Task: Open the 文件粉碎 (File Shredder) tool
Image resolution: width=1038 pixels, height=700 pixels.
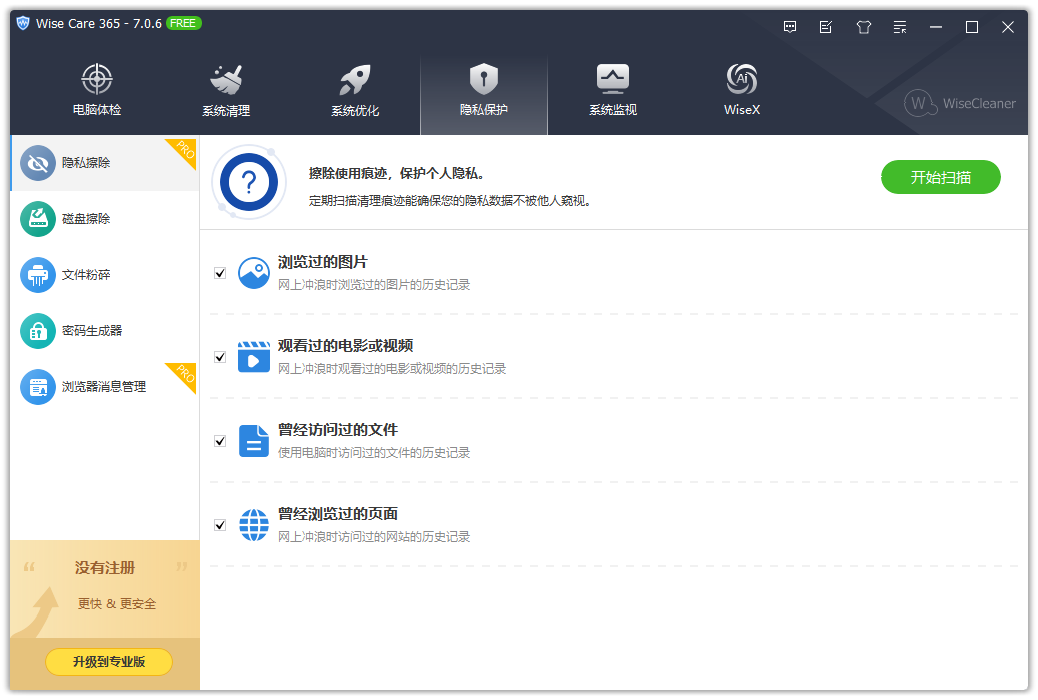Action: point(38,275)
